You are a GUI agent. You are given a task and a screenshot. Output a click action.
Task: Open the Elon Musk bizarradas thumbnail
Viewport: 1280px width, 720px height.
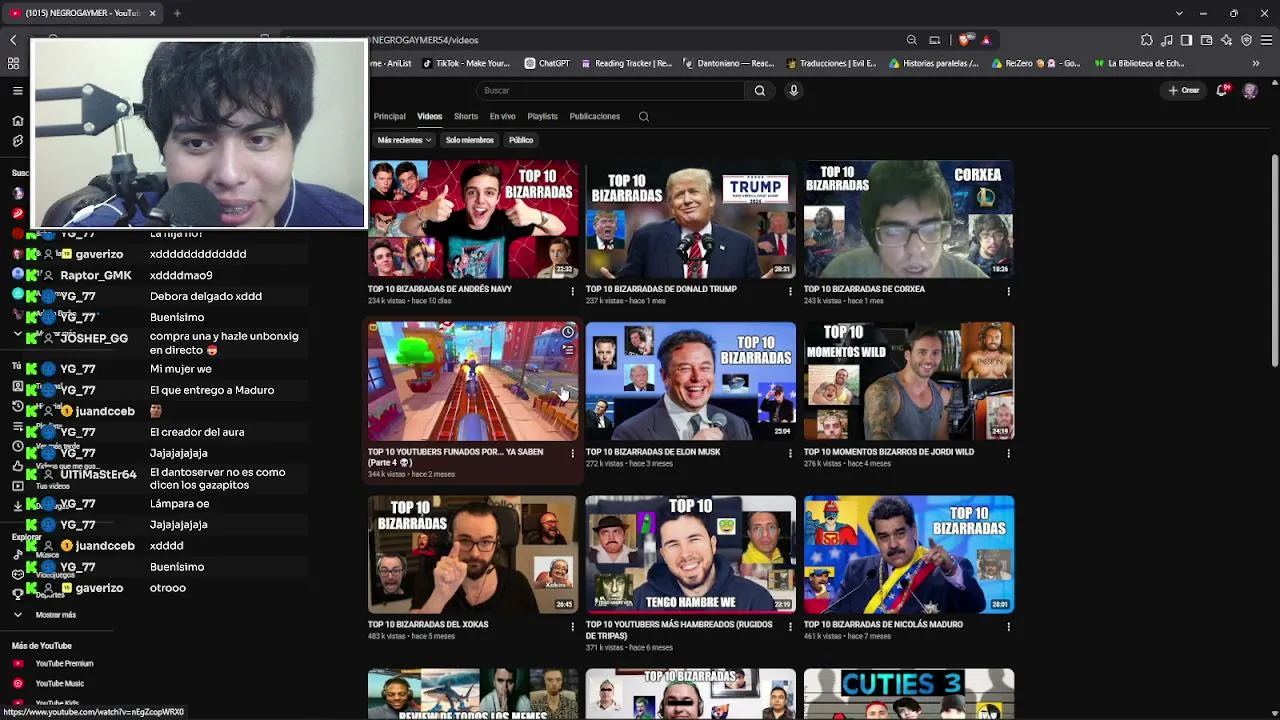691,381
